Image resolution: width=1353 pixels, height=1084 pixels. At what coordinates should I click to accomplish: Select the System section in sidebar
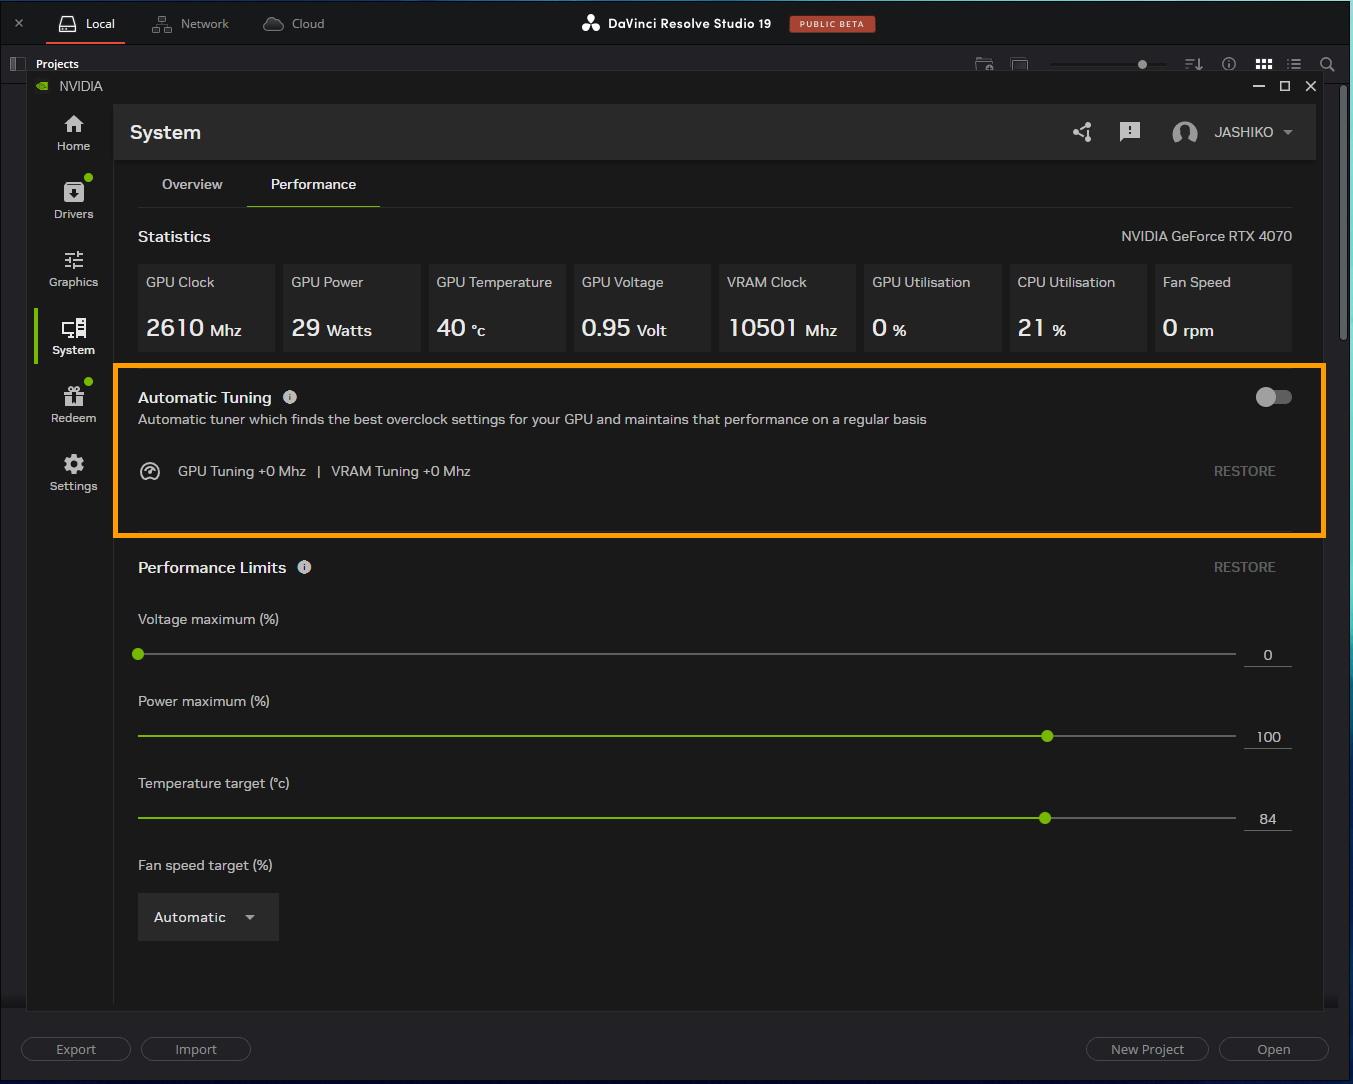pyautogui.click(x=73, y=337)
